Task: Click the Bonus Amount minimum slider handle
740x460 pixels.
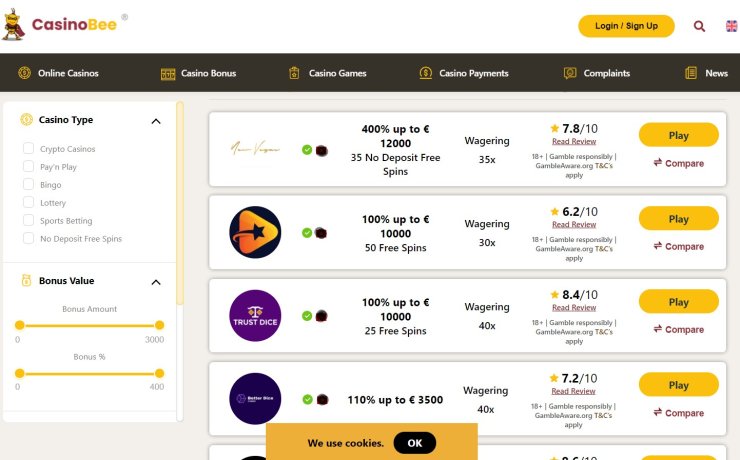Action: 19,325
